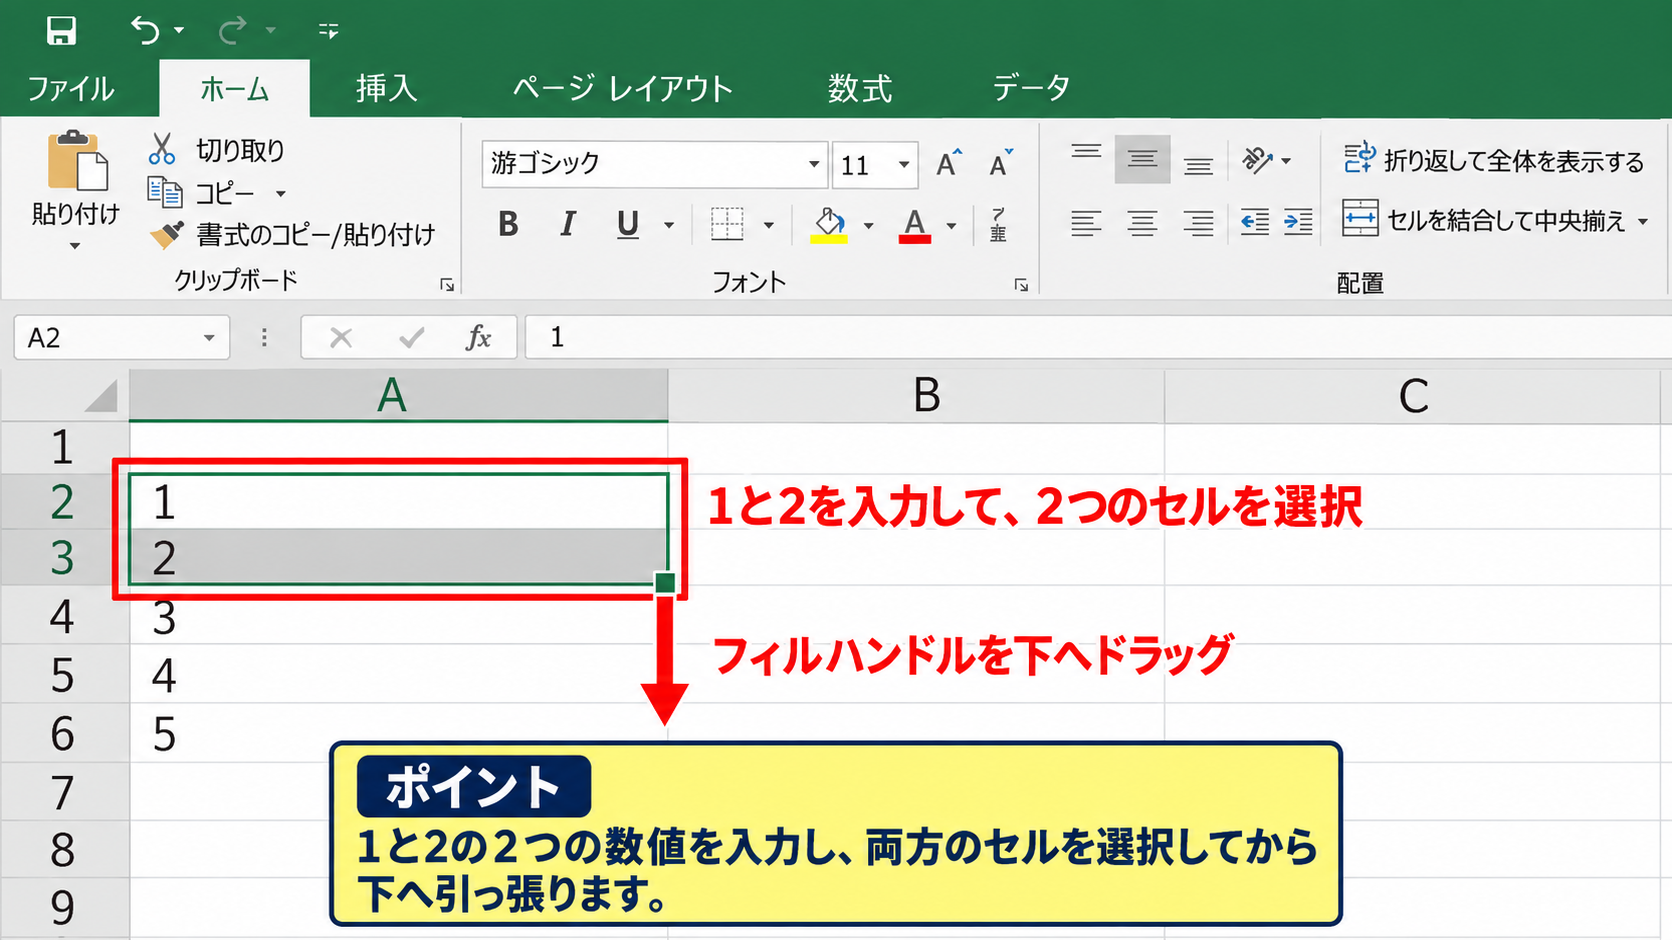Open the font size dropdown showing 11

click(x=904, y=164)
